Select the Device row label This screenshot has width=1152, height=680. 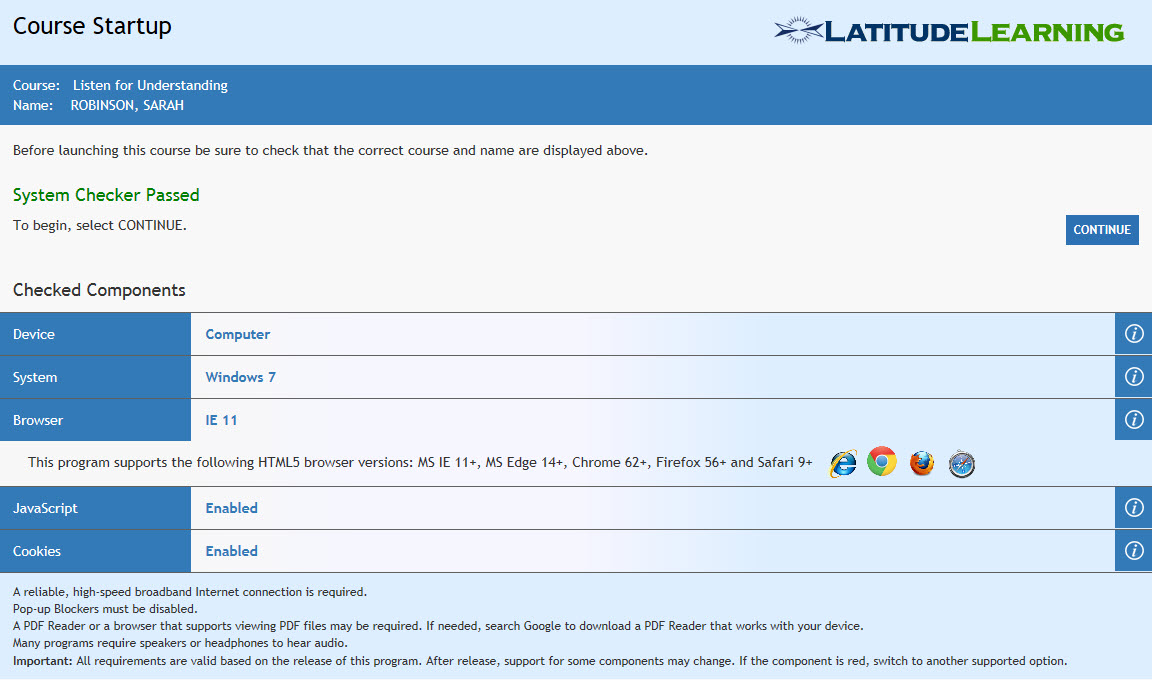click(x=34, y=334)
